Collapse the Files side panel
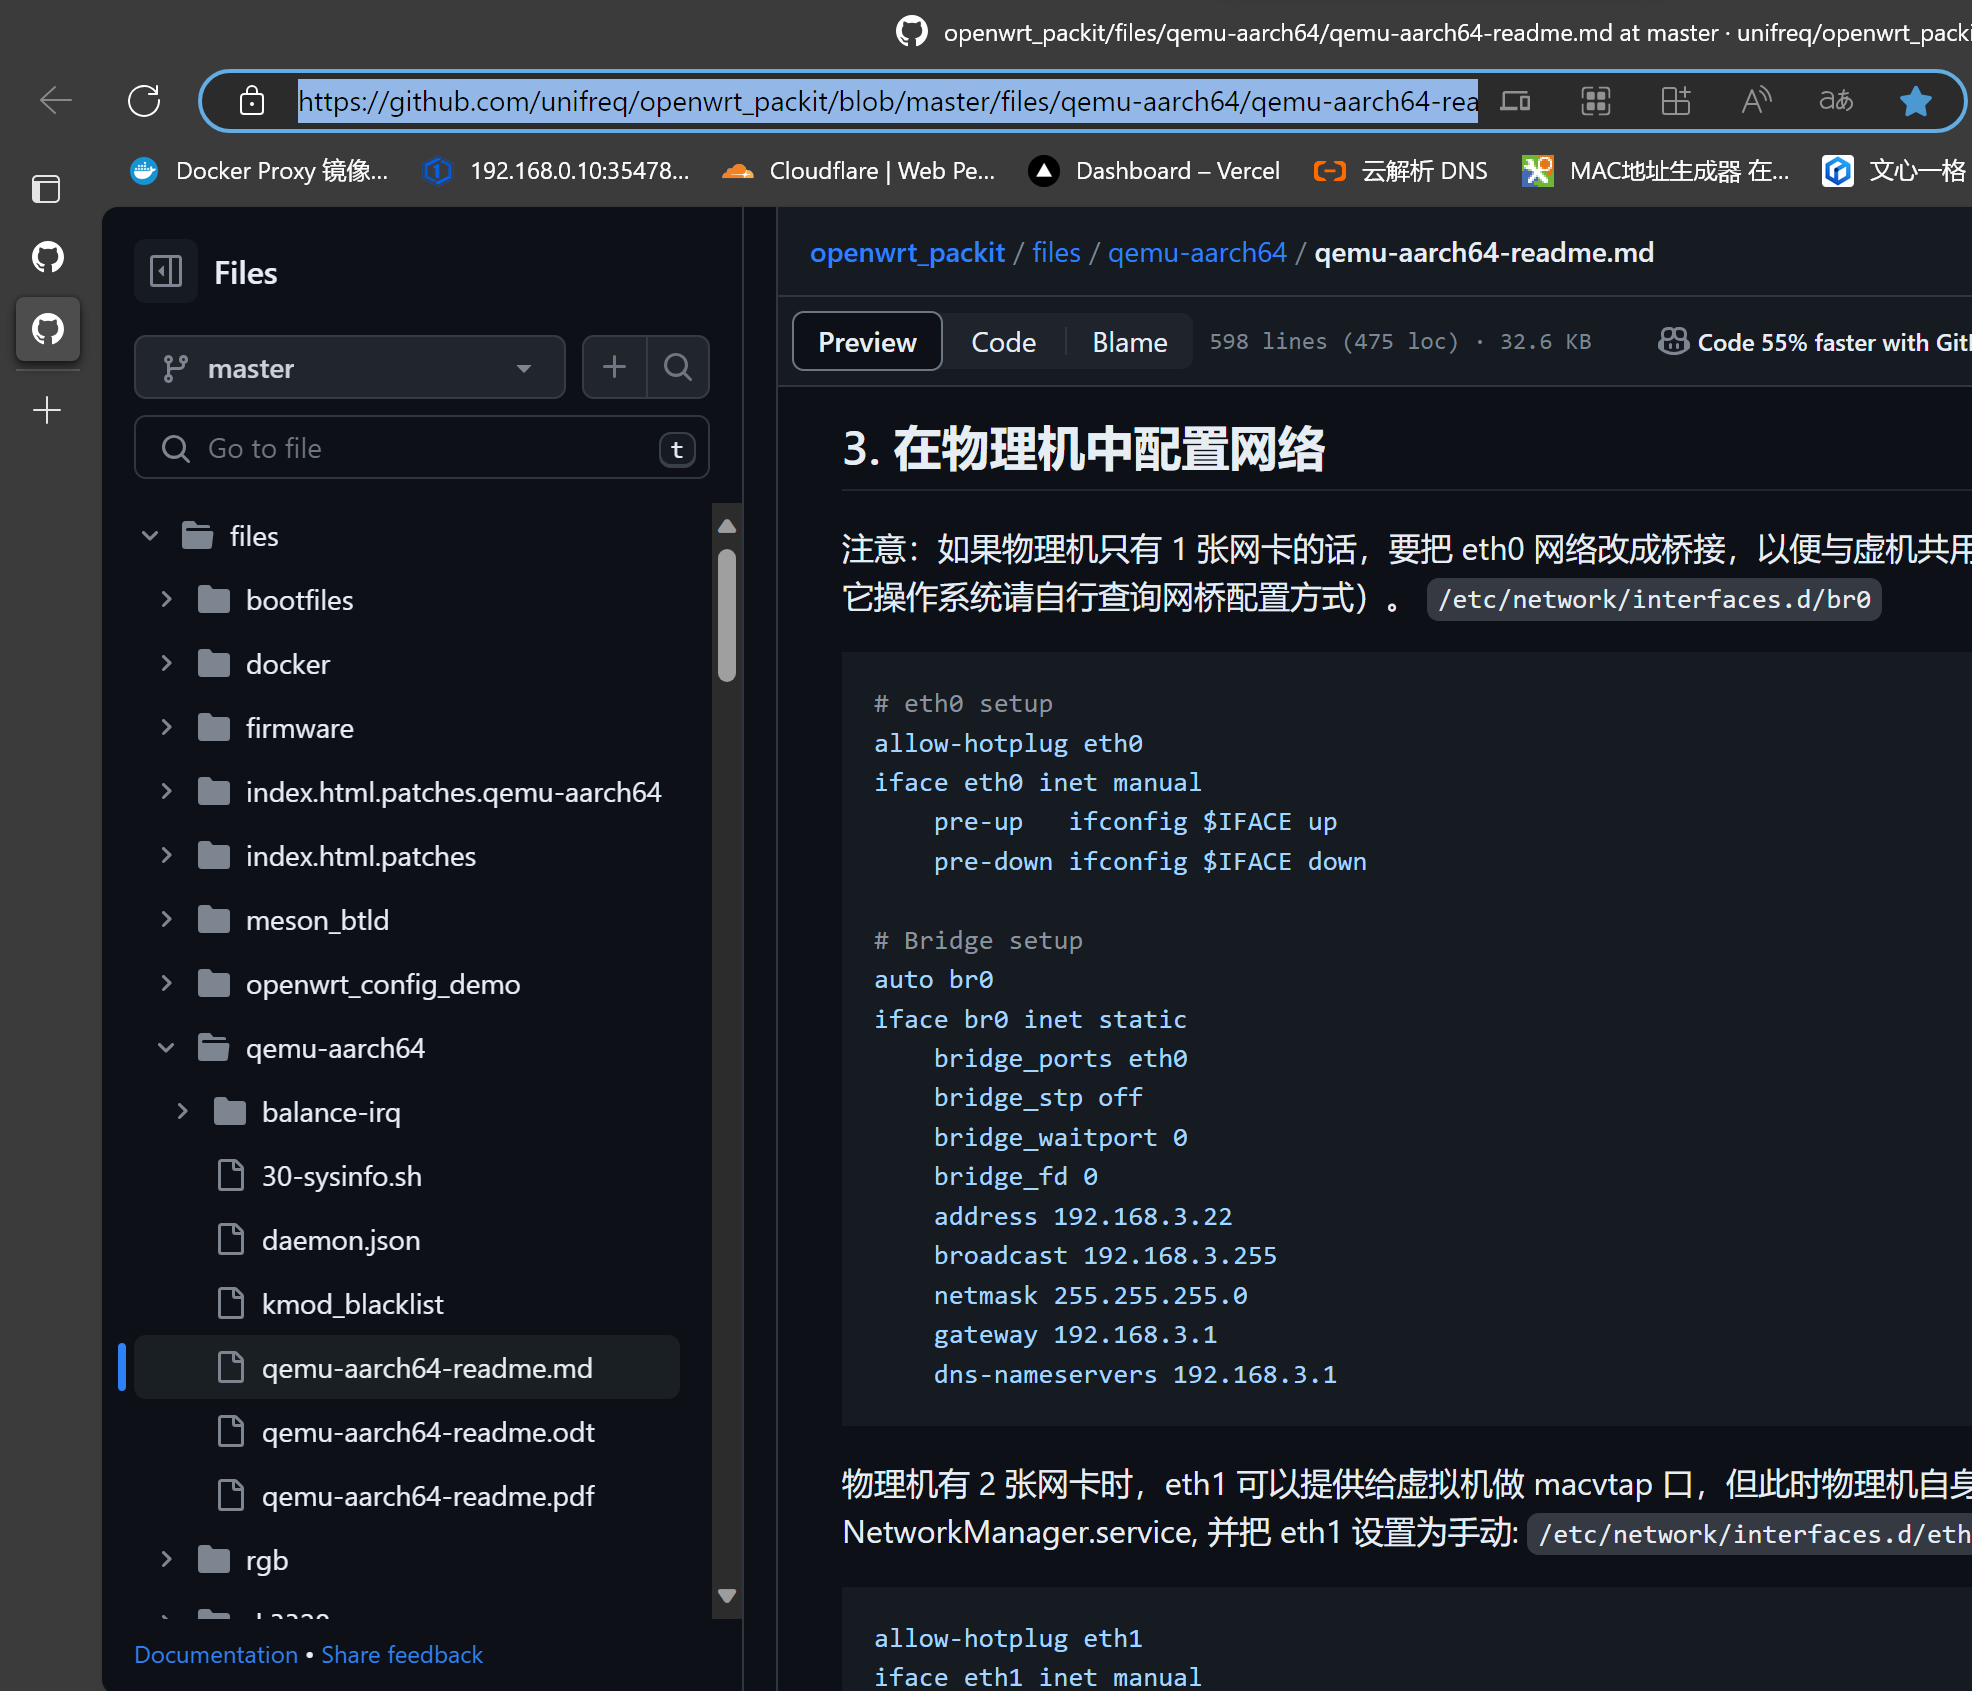1972x1691 pixels. [165, 270]
